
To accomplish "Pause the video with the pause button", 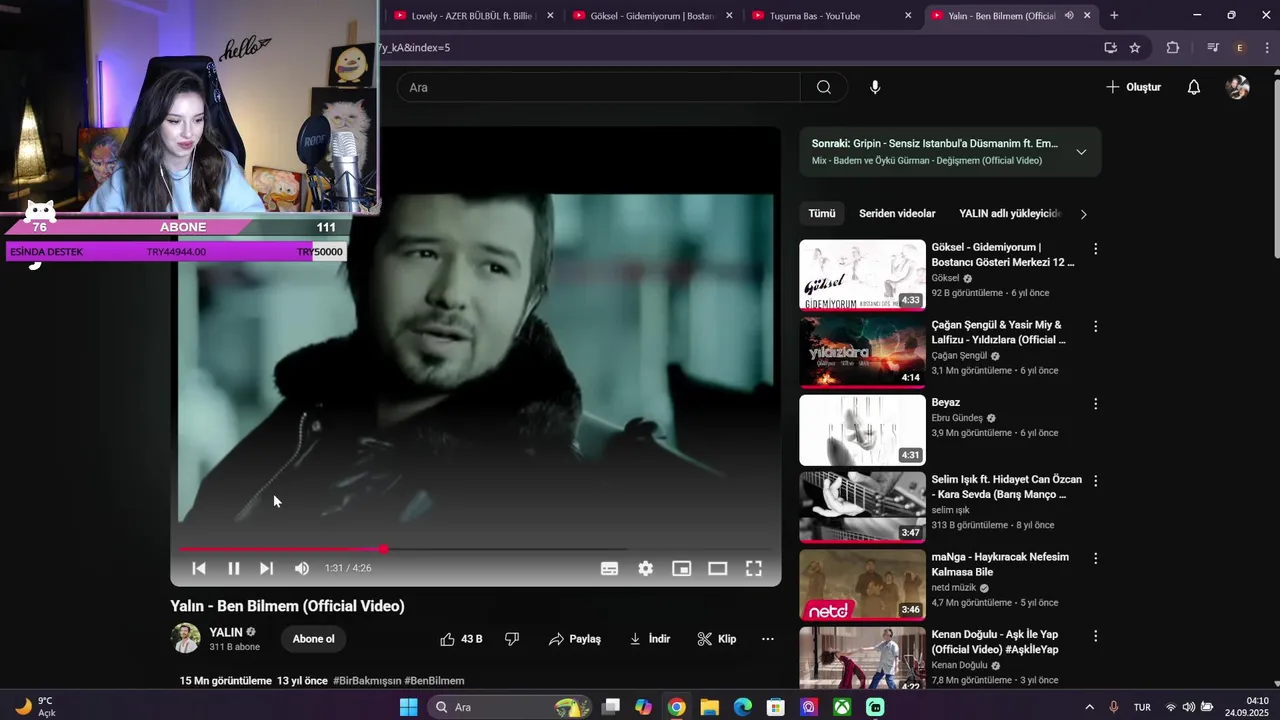I will pos(233,568).
